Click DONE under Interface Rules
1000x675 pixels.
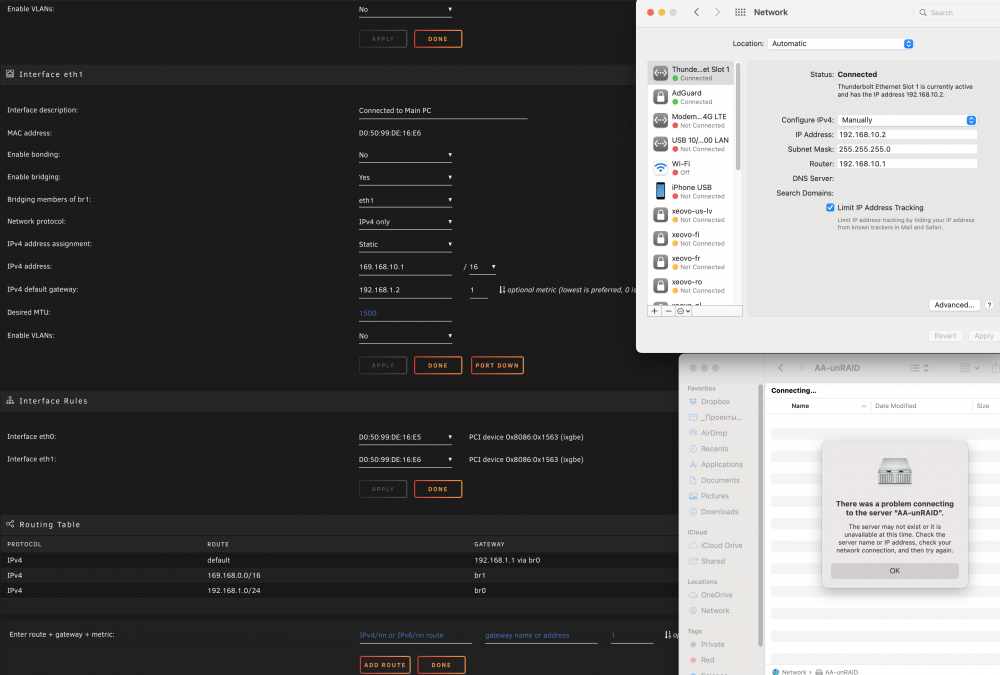tap(438, 489)
